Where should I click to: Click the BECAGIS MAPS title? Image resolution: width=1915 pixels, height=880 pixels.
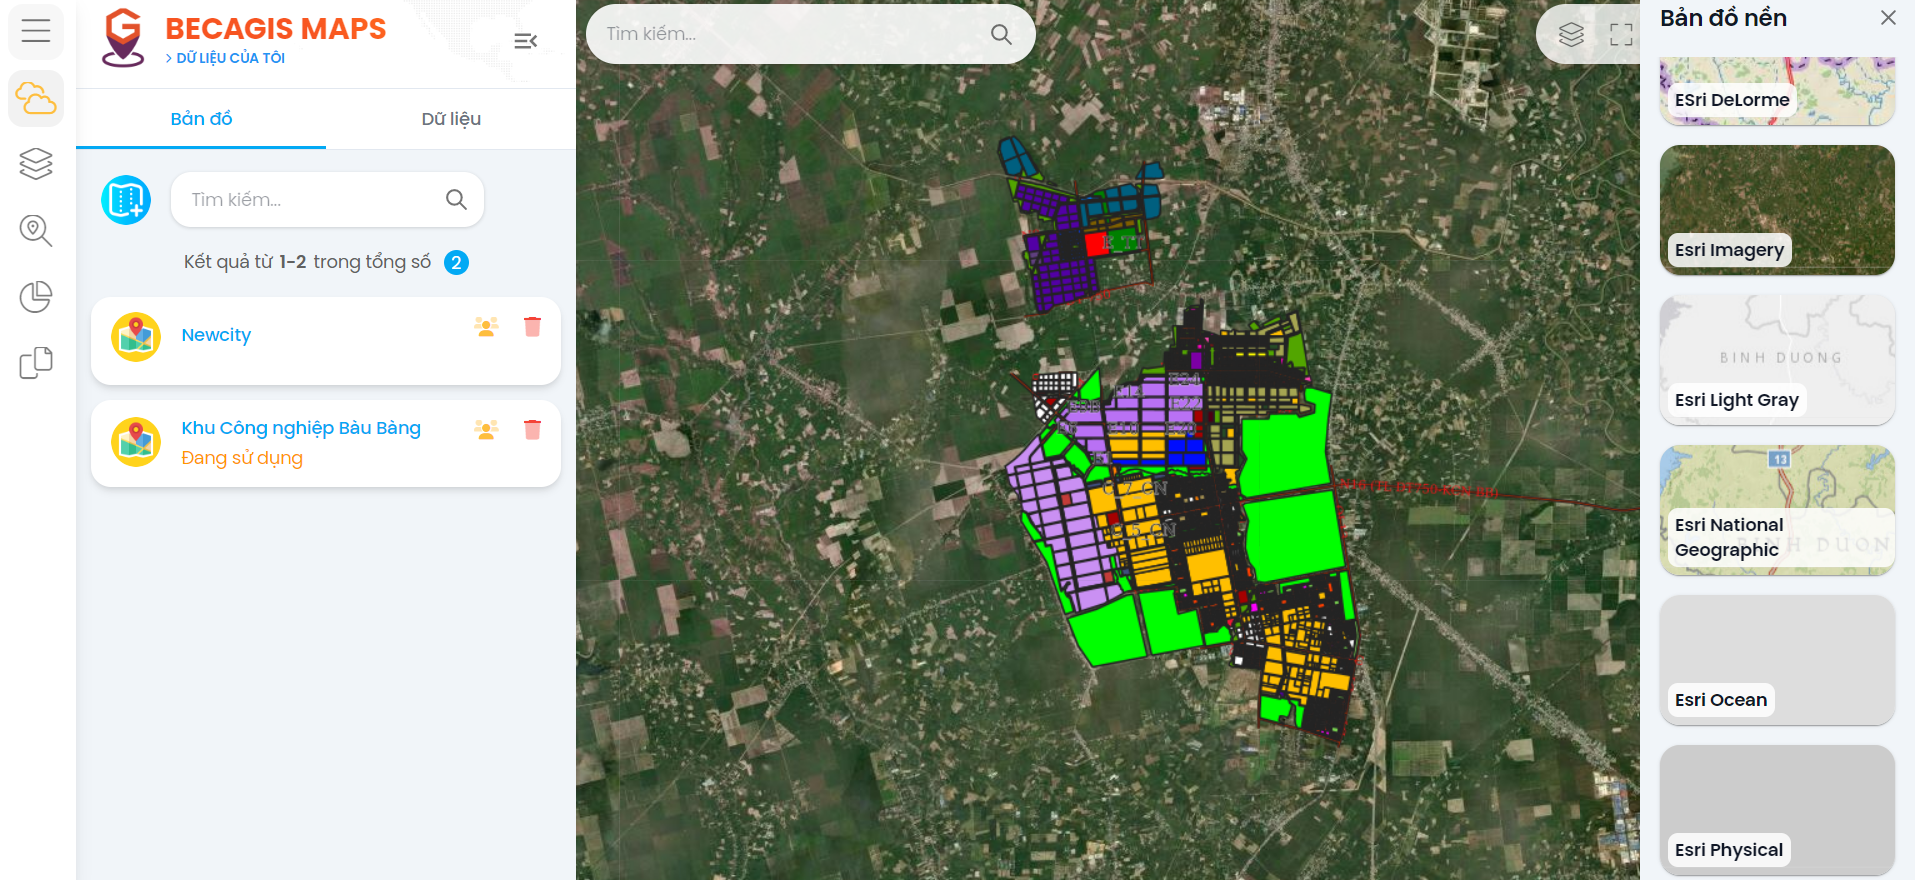275,29
